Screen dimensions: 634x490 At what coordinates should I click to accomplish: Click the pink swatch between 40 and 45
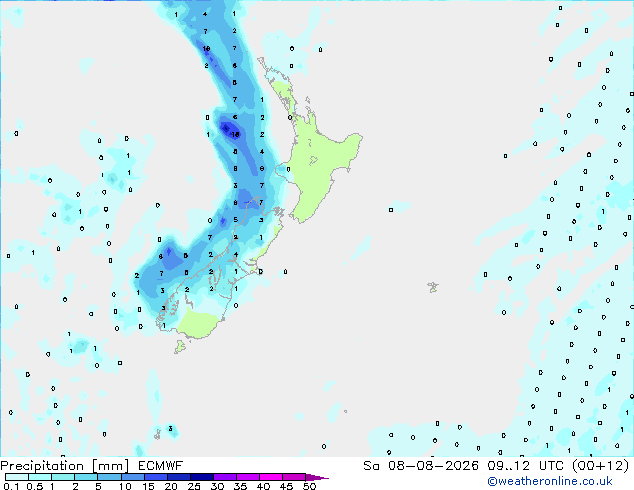coord(271,477)
